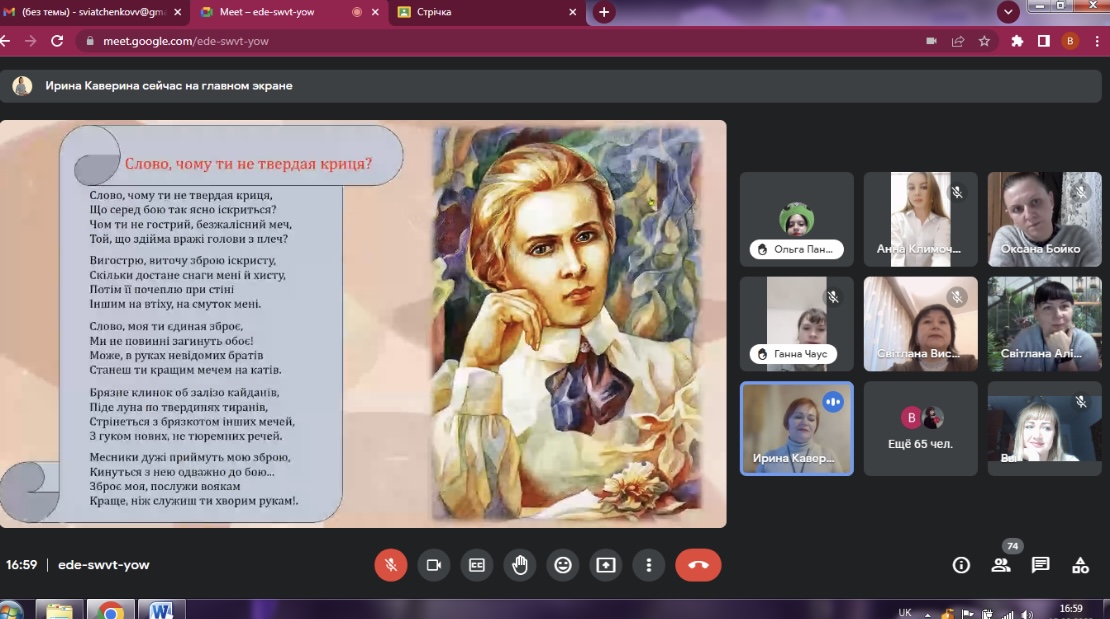Screen dimensions: 1110x619
Task: Select Оксана Бойко video tile
Action: (1044, 220)
